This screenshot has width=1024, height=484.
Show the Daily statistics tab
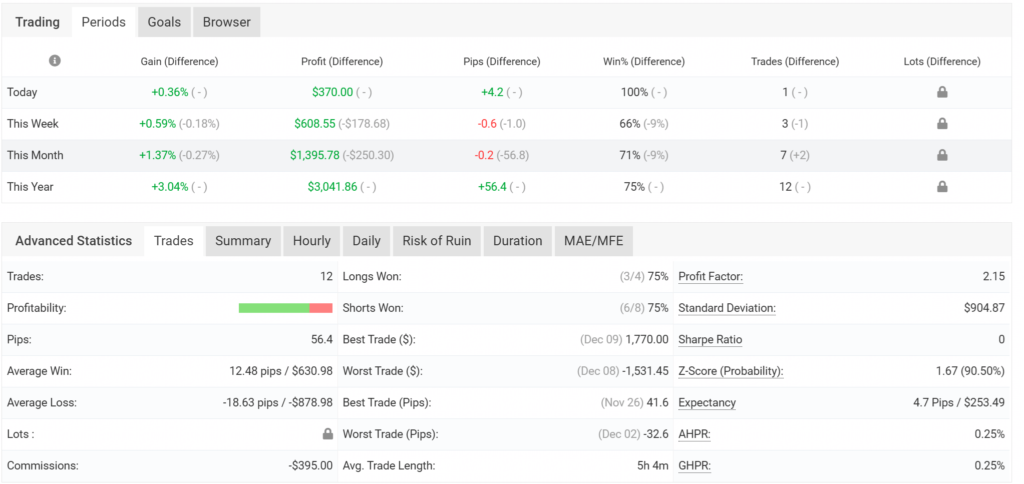(x=366, y=241)
